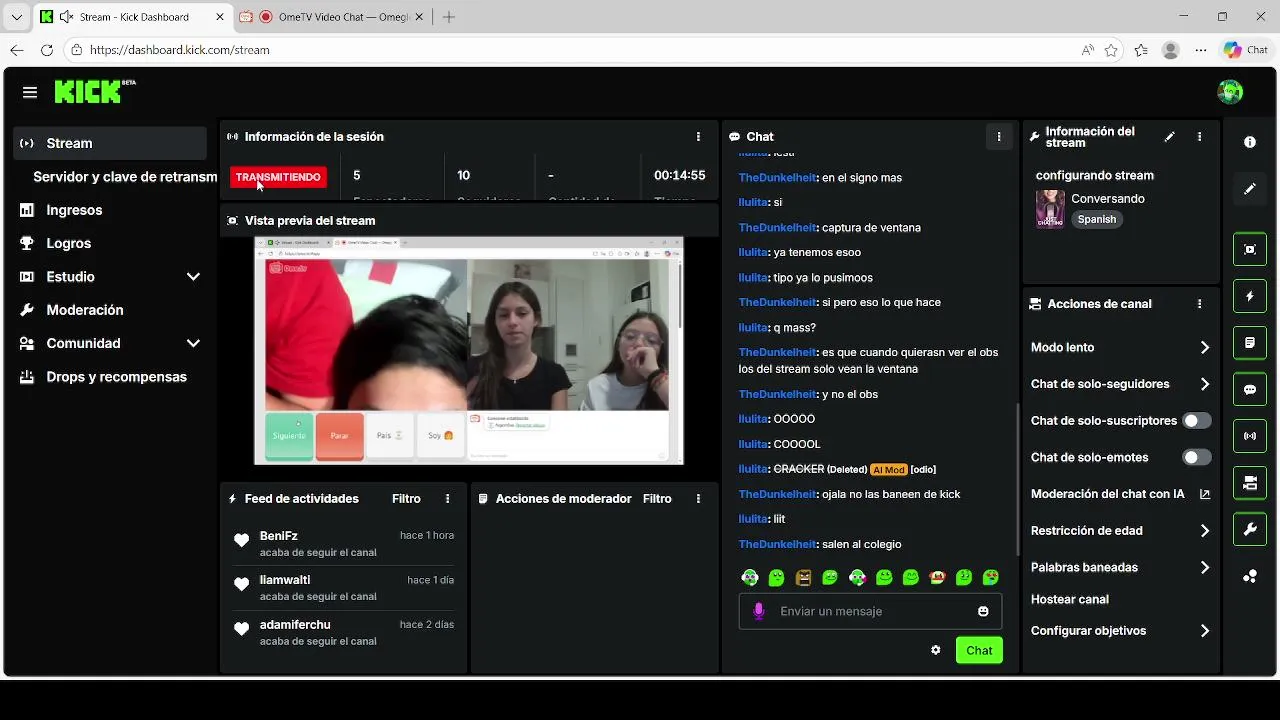The image size is (1280, 720).
Task: Bookmark this page with star icon
Action: click(1111, 50)
